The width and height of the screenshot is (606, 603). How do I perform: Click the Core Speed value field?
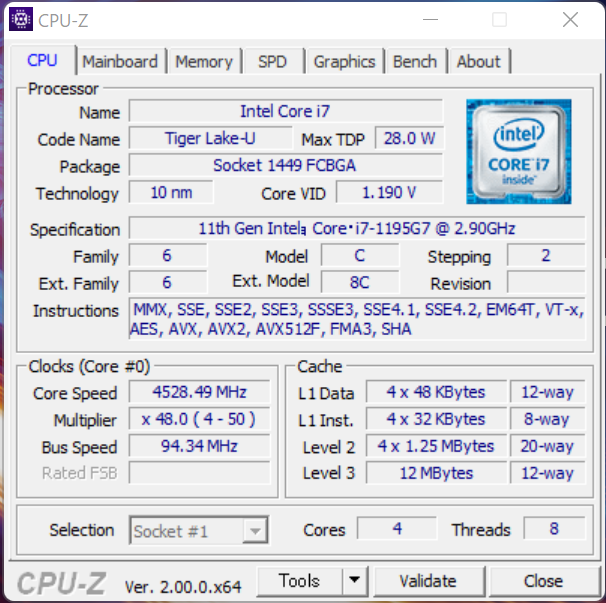(200, 392)
